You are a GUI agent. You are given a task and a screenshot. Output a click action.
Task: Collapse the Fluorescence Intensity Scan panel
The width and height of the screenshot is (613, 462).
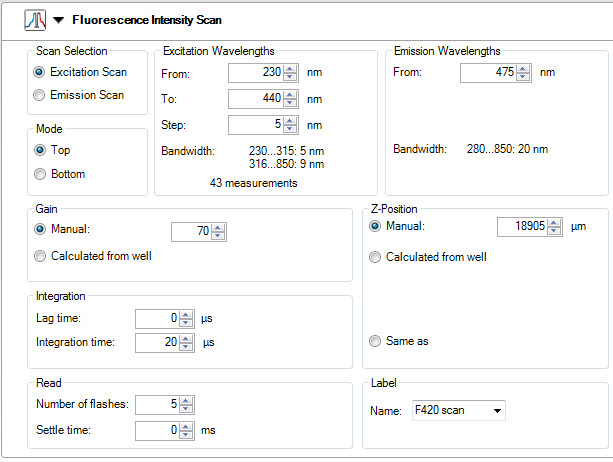tap(59, 20)
